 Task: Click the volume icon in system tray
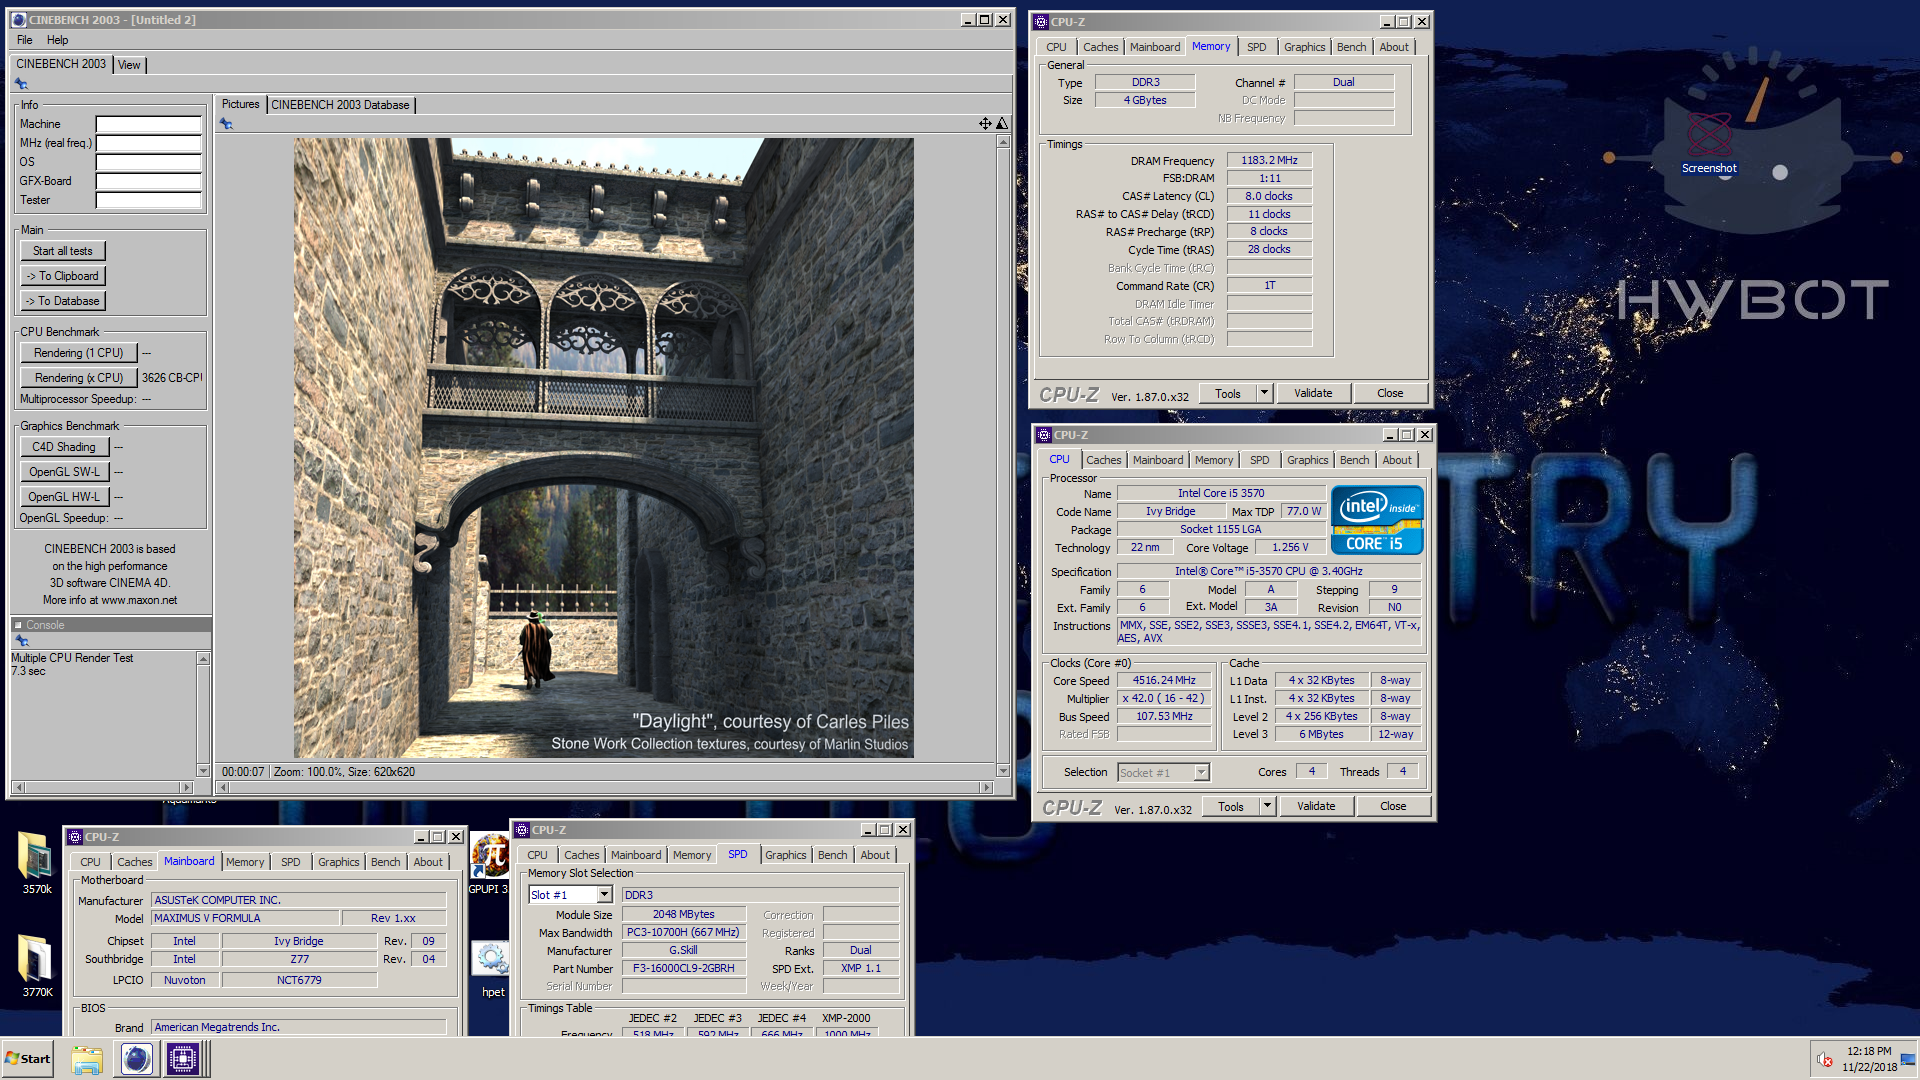click(x=1824, y=1060)
